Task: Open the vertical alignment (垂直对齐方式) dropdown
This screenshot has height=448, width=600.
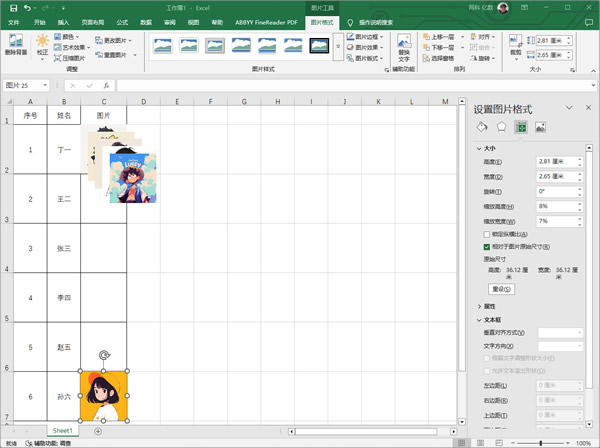Action: (559, 332)
